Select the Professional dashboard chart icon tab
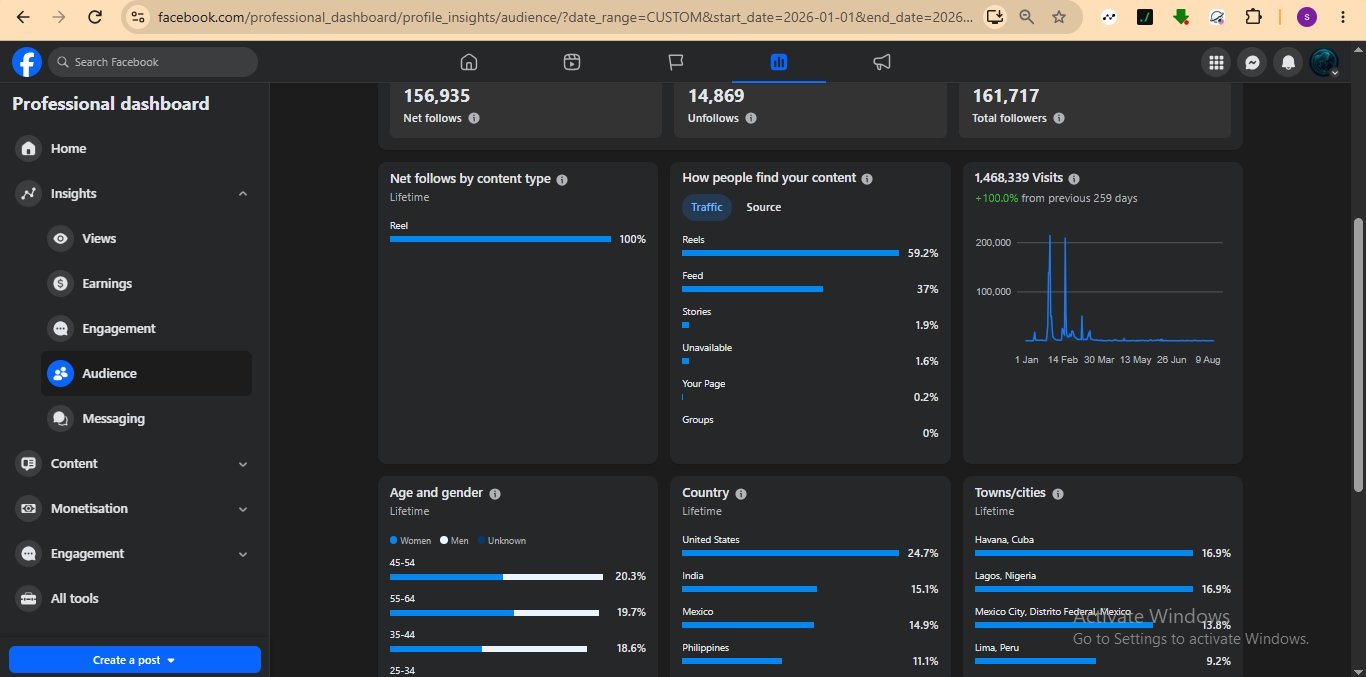 click(x=779, y=62)
